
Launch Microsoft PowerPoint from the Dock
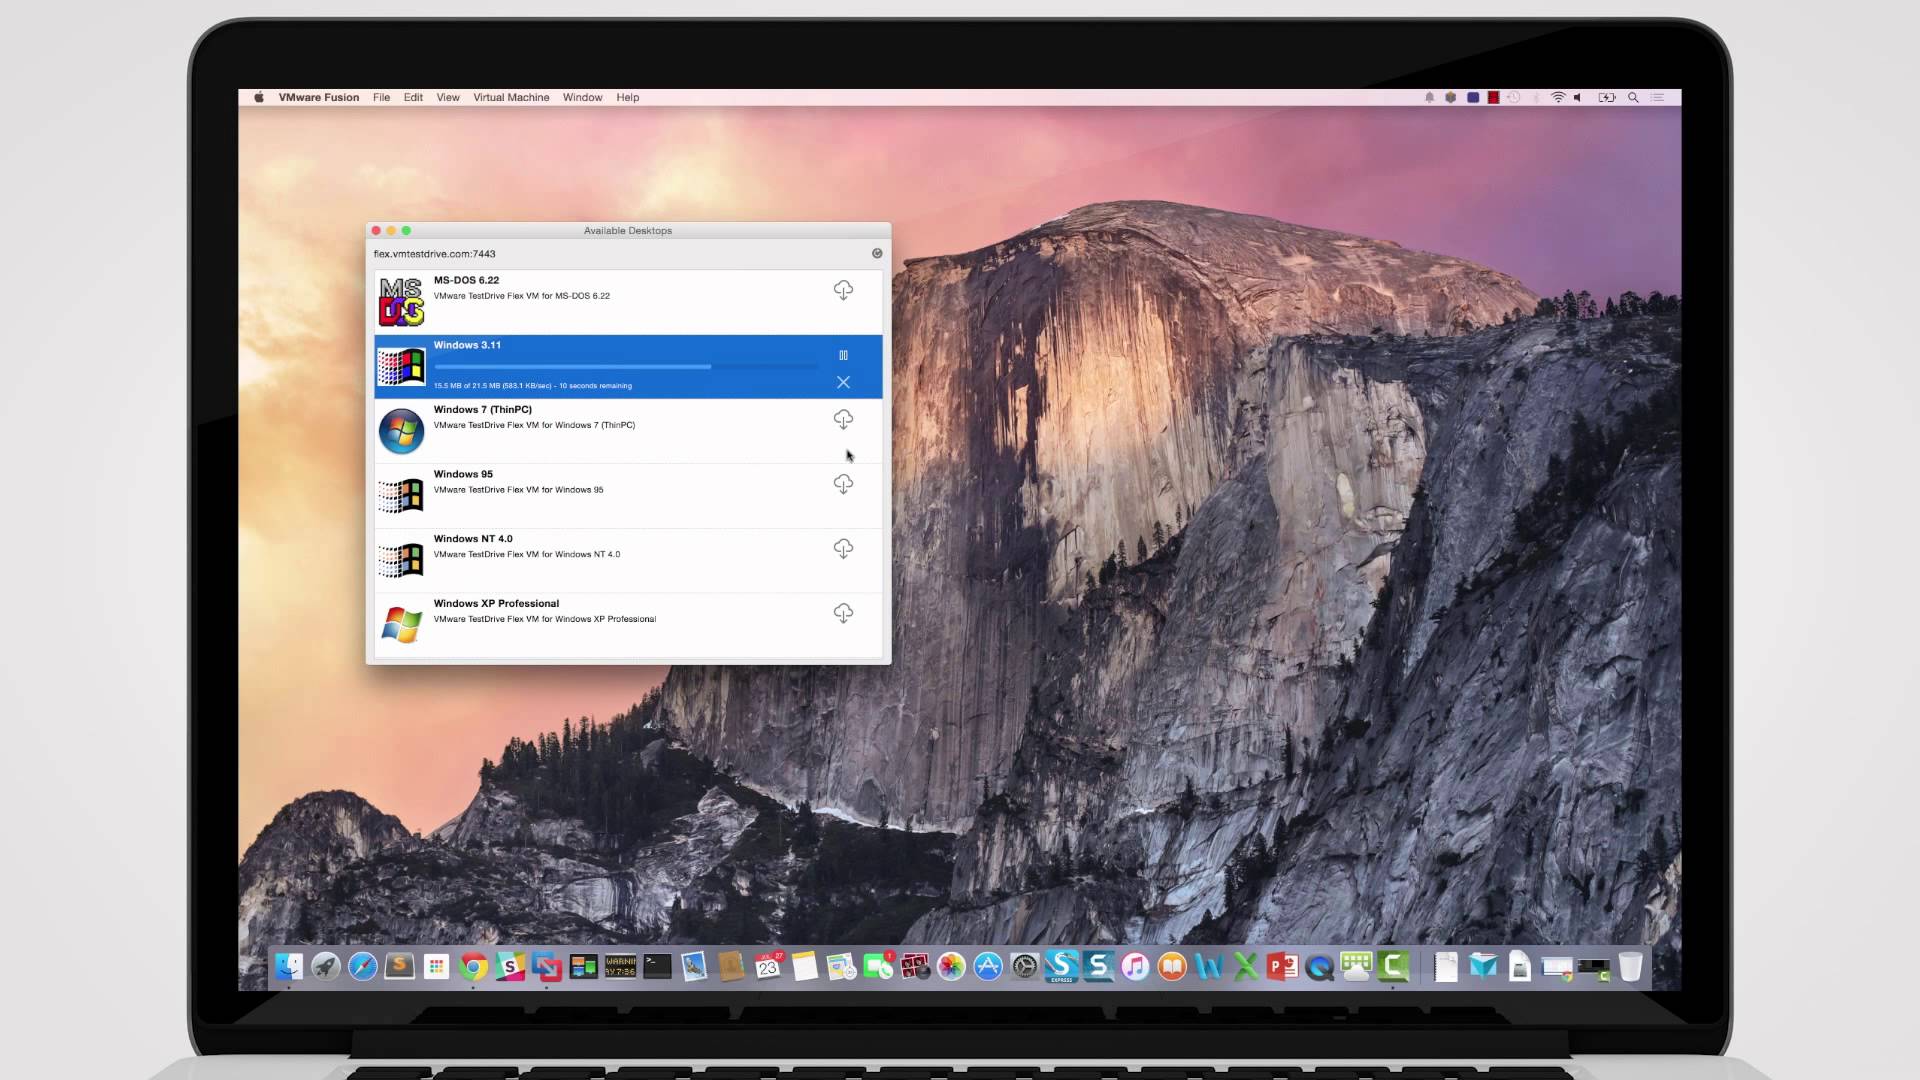coord(1283,966)
